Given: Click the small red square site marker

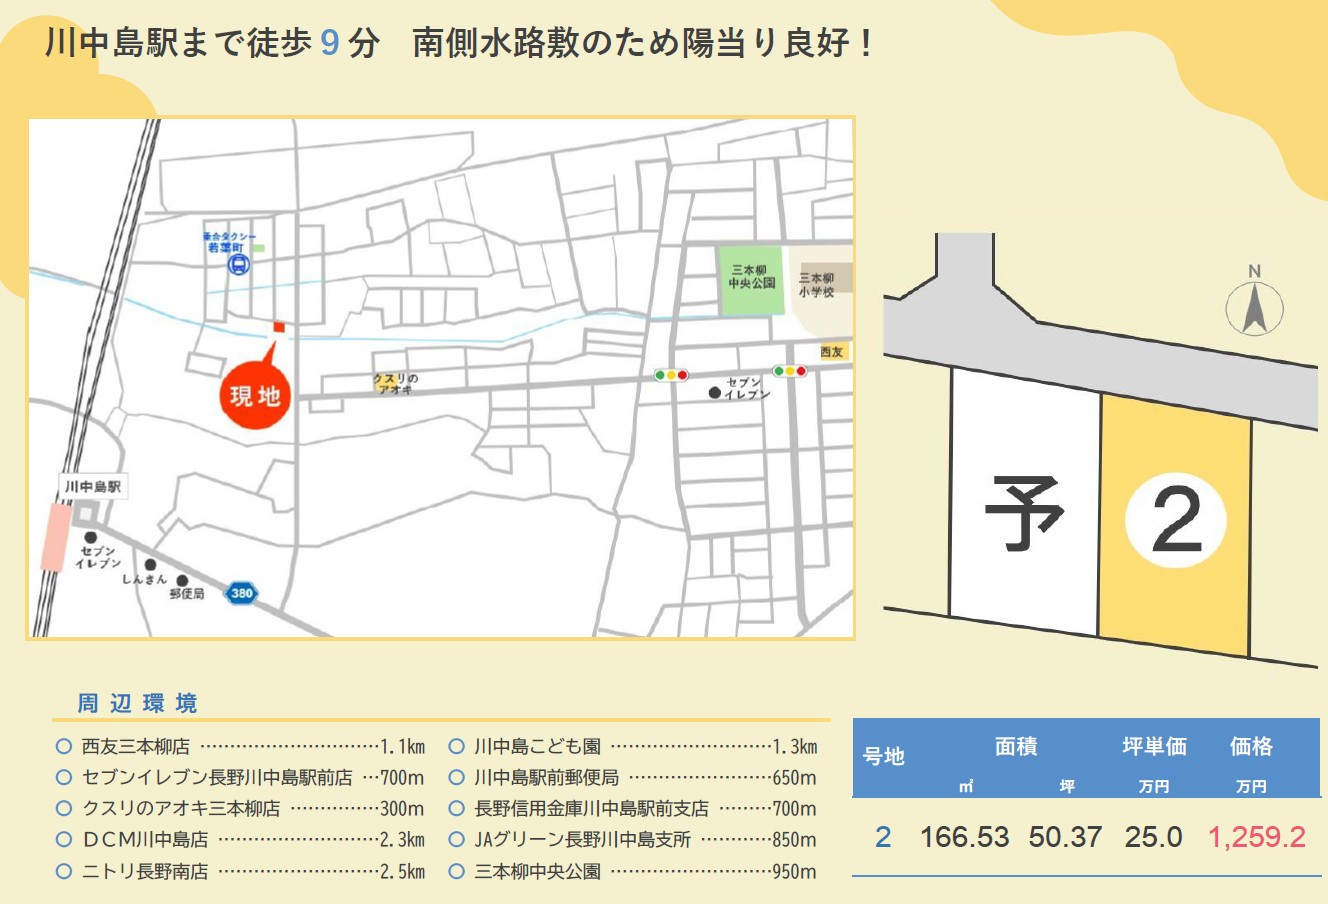Looking at the screenshot, I should (279, 327).
